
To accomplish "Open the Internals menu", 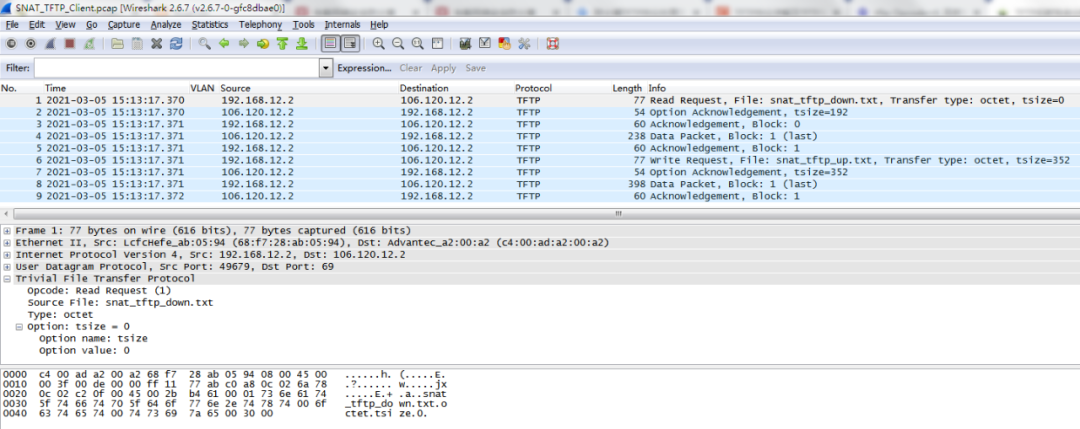I will click(342, 25).
